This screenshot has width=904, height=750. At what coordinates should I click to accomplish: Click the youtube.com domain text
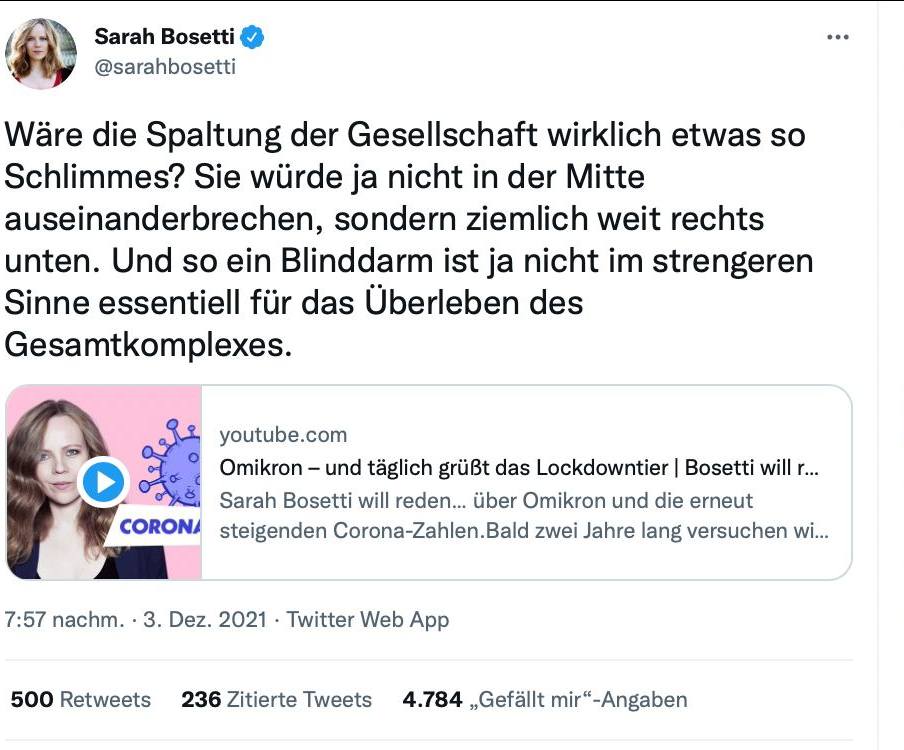pos(283,434)
